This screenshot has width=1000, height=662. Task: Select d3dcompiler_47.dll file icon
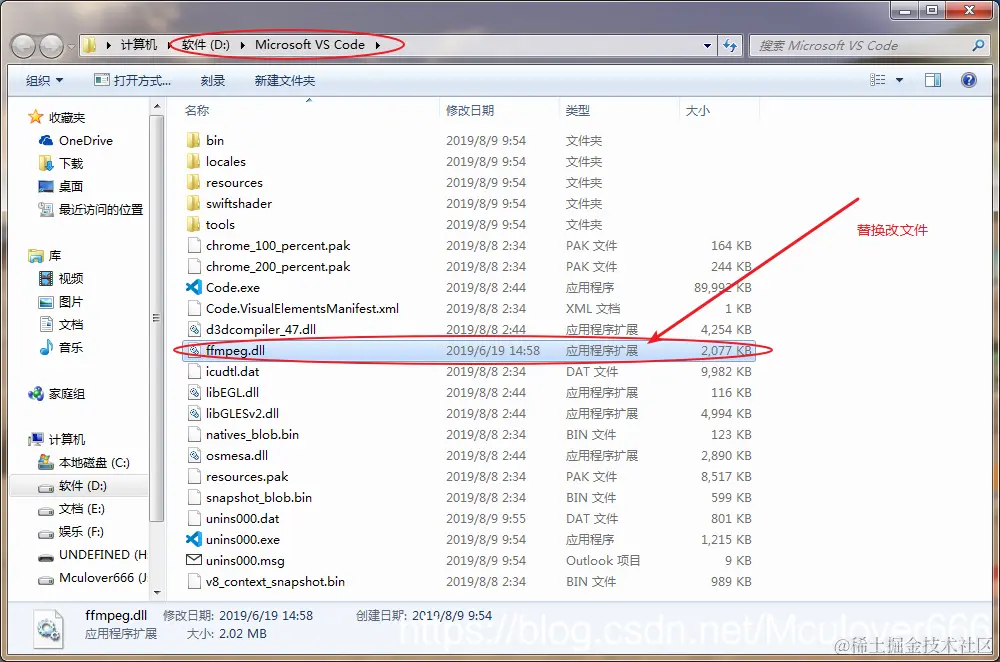click(194, 329)
